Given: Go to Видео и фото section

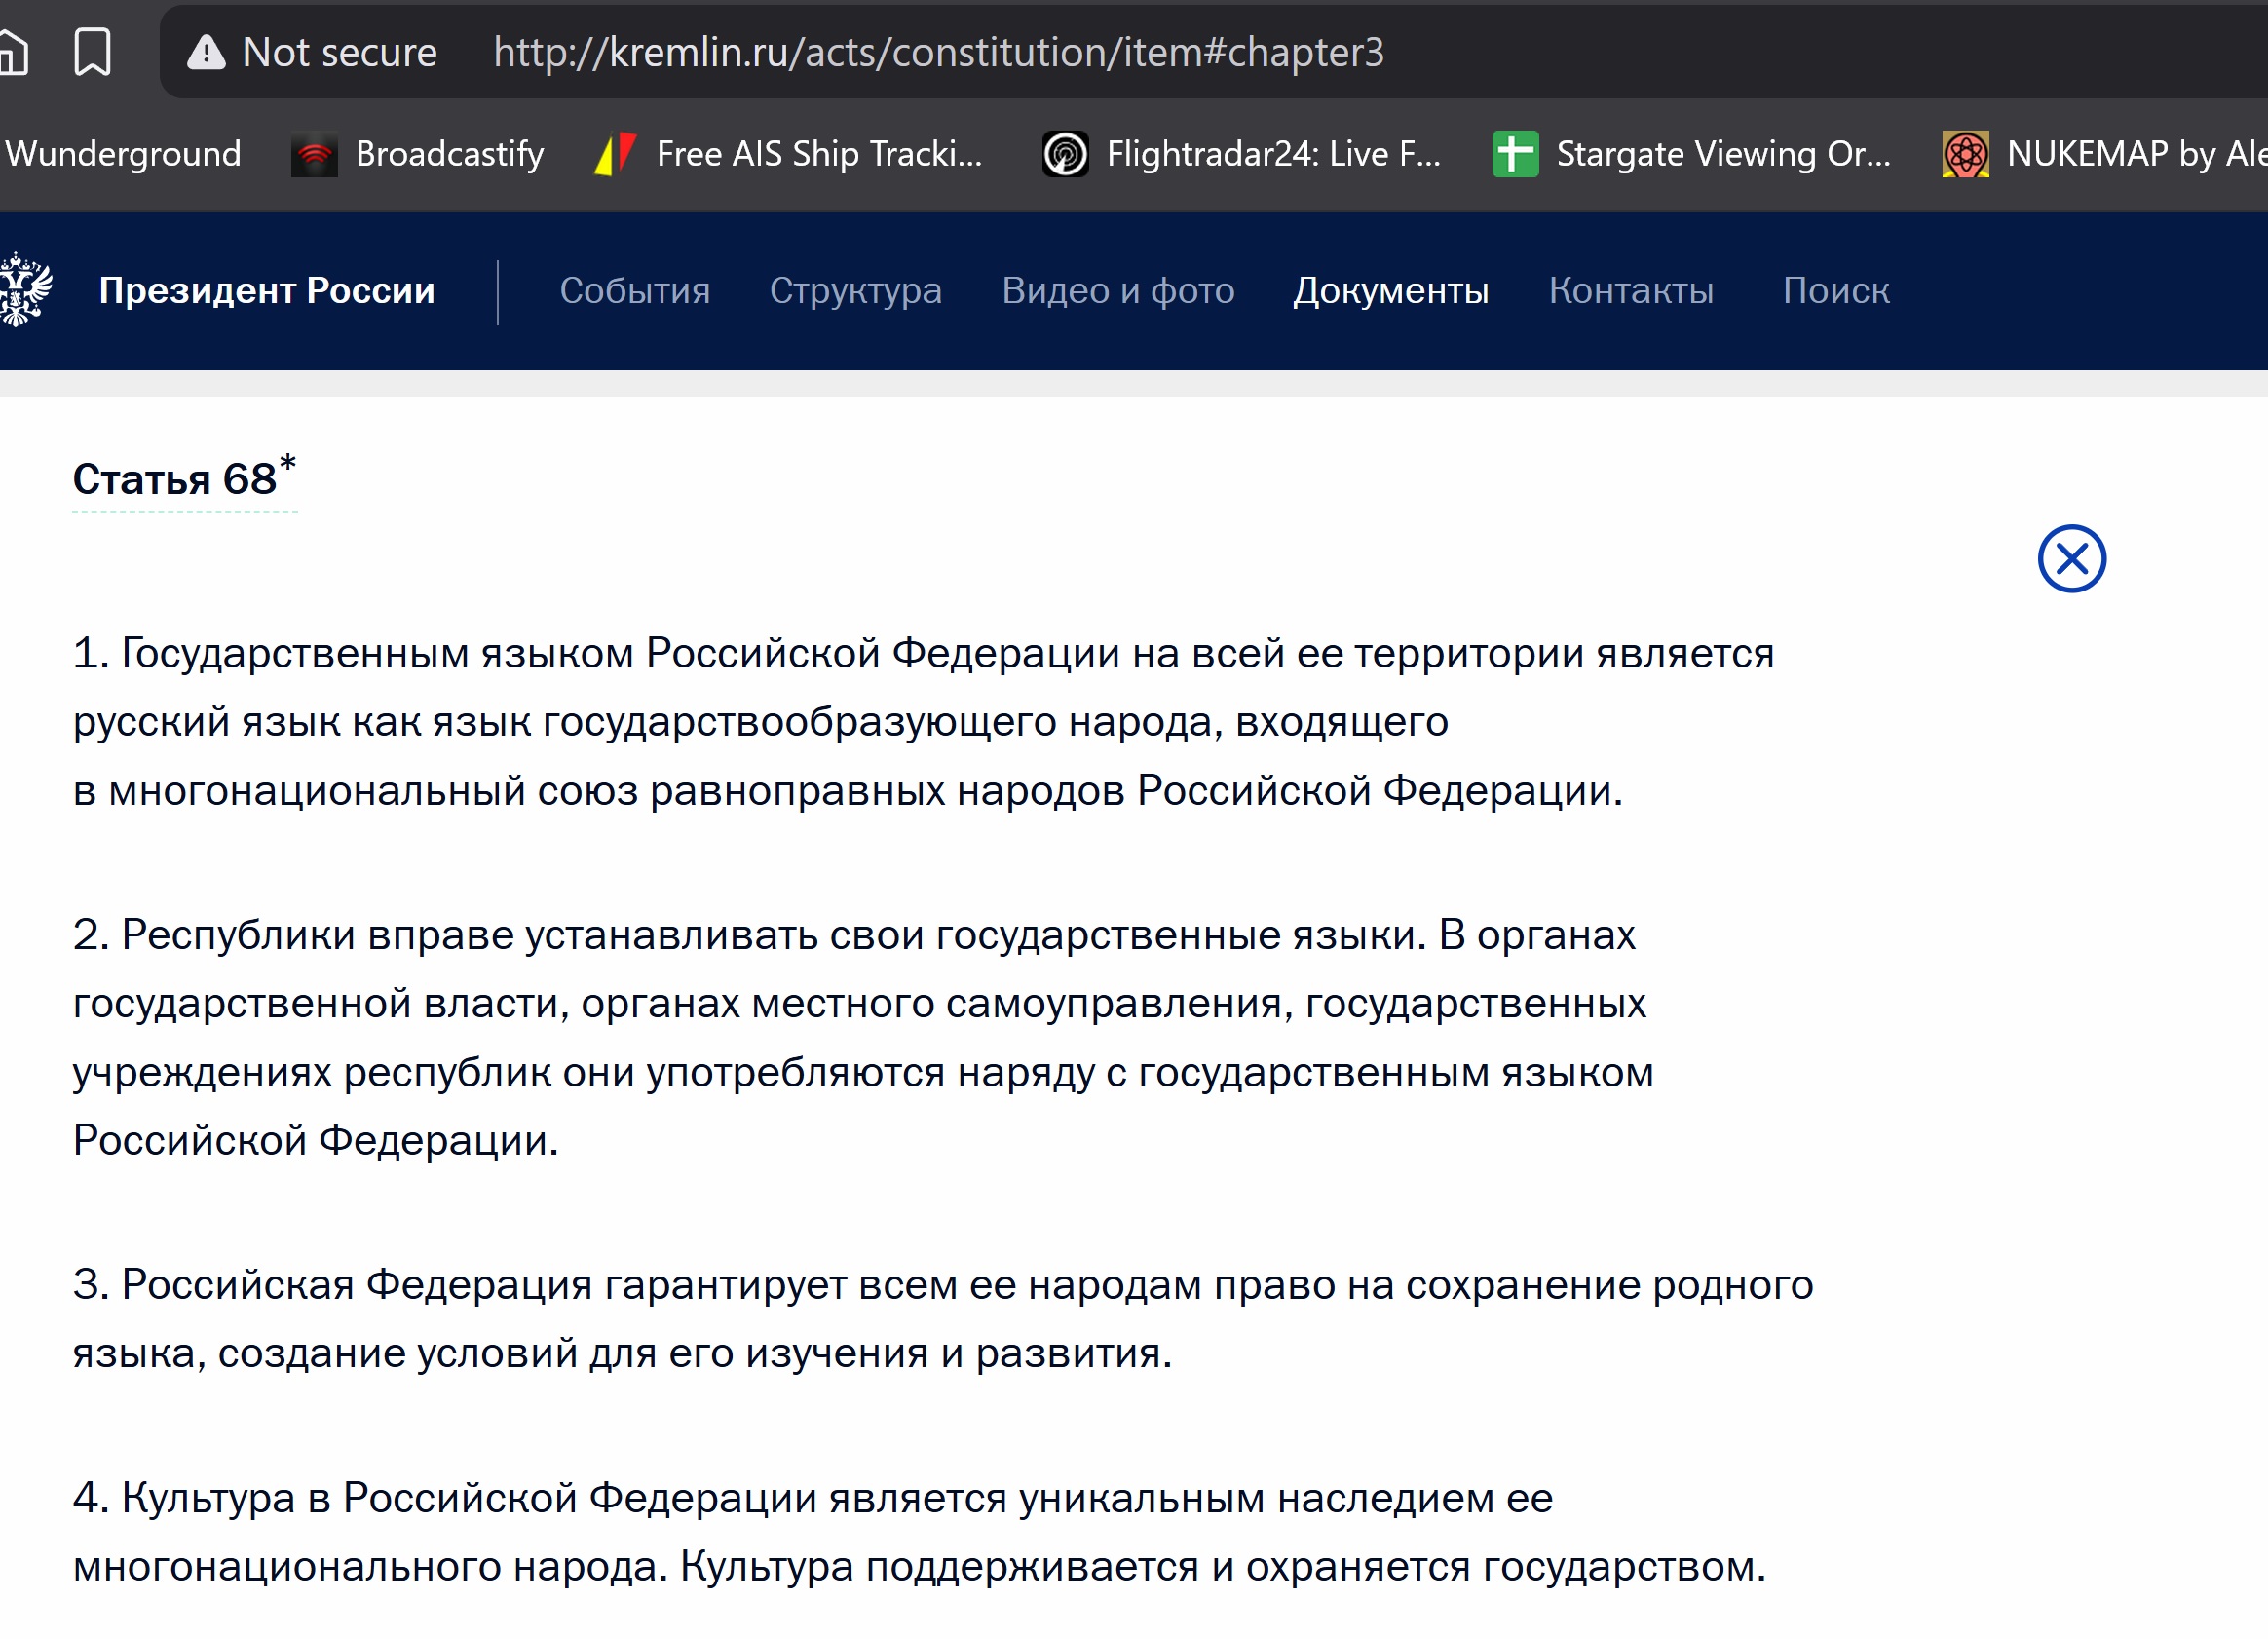Looking at the screenshot, I should (x=1118, y=290).
